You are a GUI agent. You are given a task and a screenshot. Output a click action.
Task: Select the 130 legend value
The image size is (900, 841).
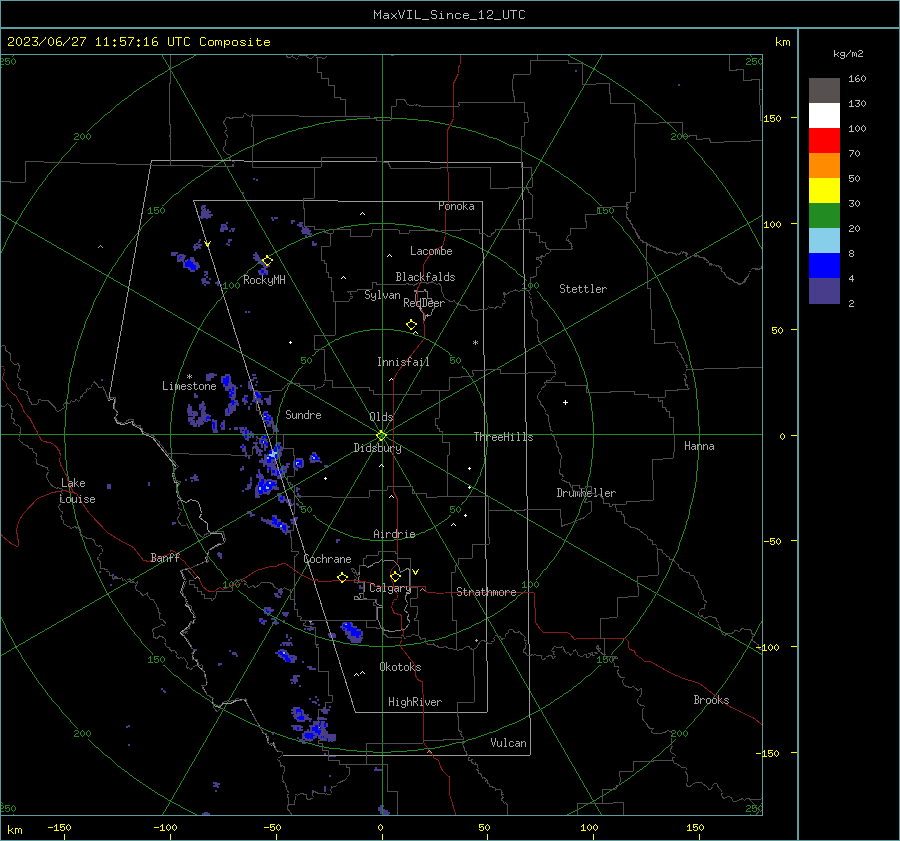857,103
